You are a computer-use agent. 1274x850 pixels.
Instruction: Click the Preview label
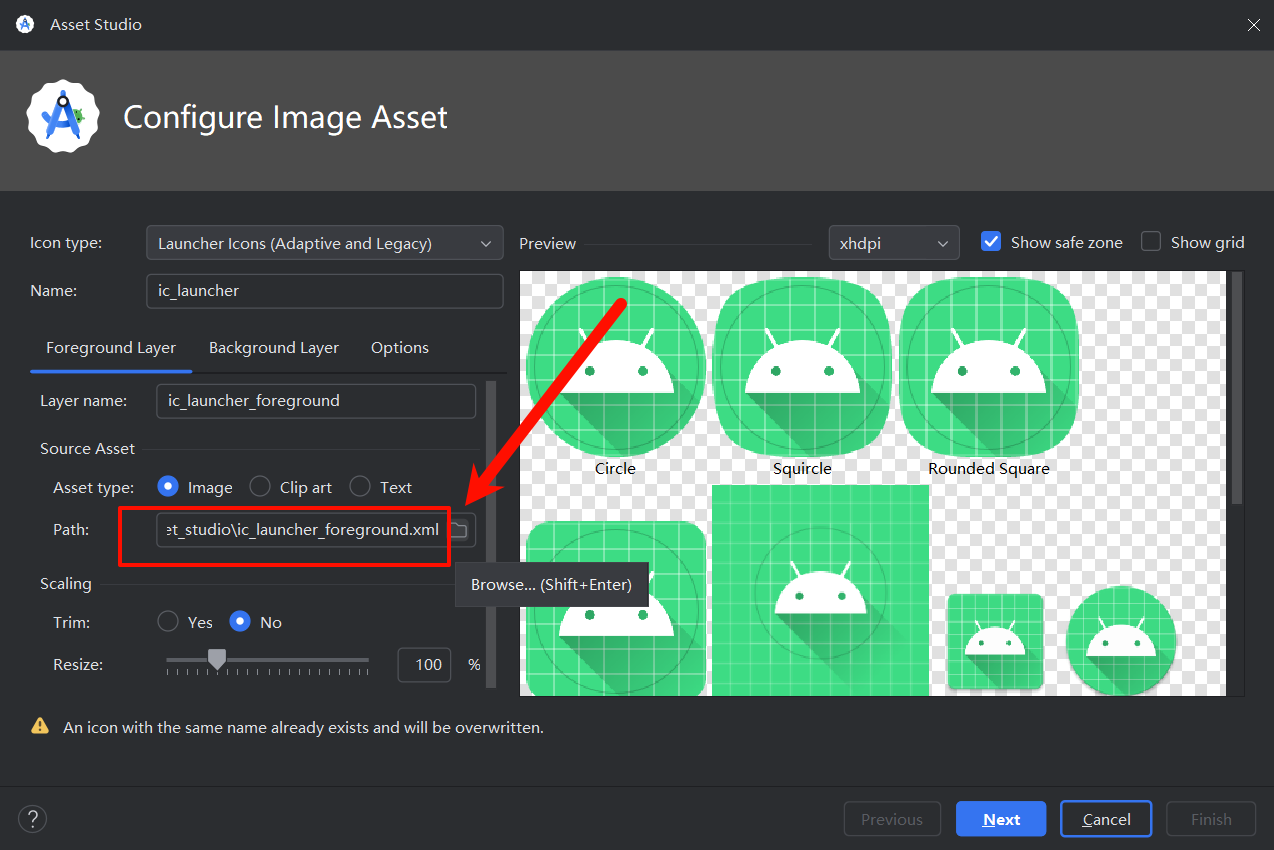tap(548, 243)
